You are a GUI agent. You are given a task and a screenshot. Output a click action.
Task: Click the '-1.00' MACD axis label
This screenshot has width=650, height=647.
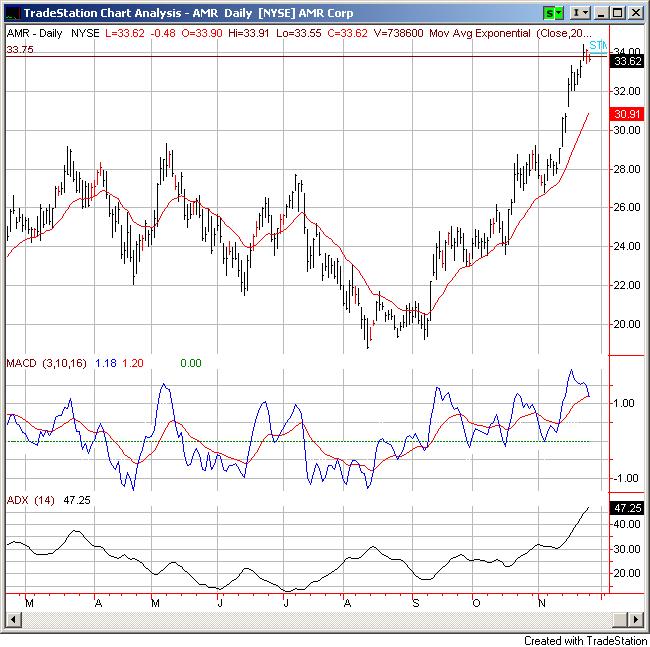click(625, 478)
